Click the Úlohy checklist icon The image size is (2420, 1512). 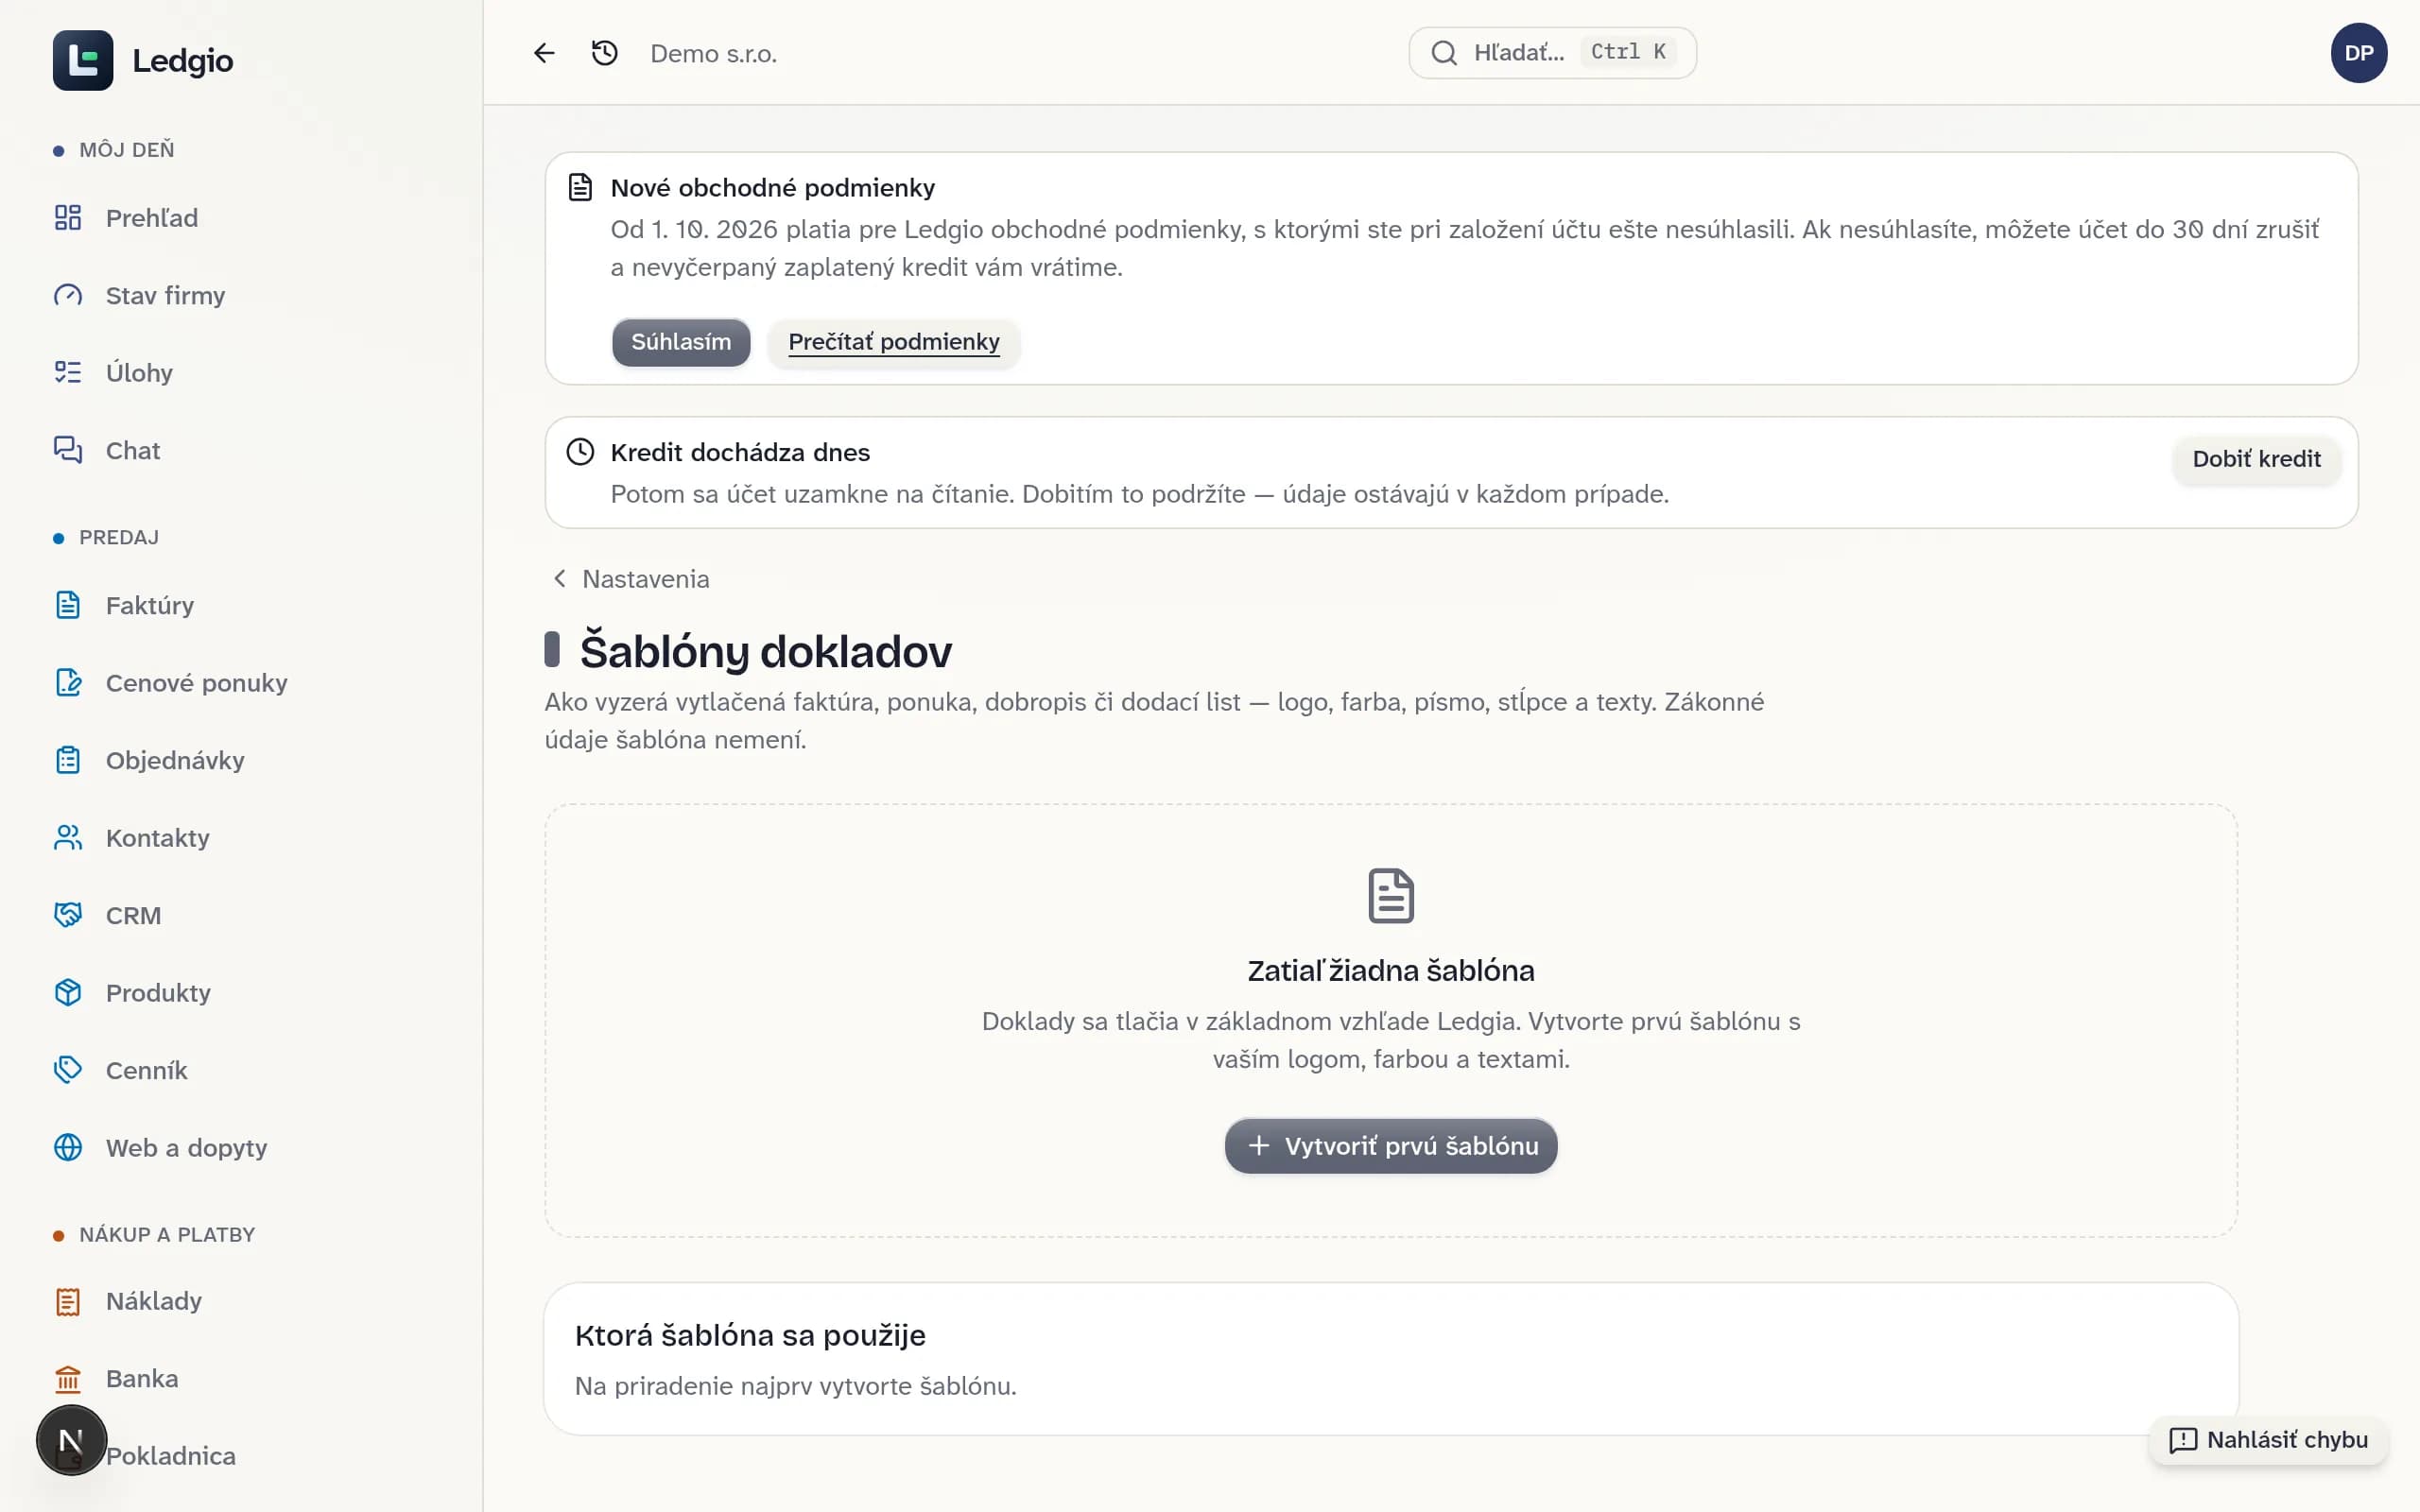coord(68,372)
